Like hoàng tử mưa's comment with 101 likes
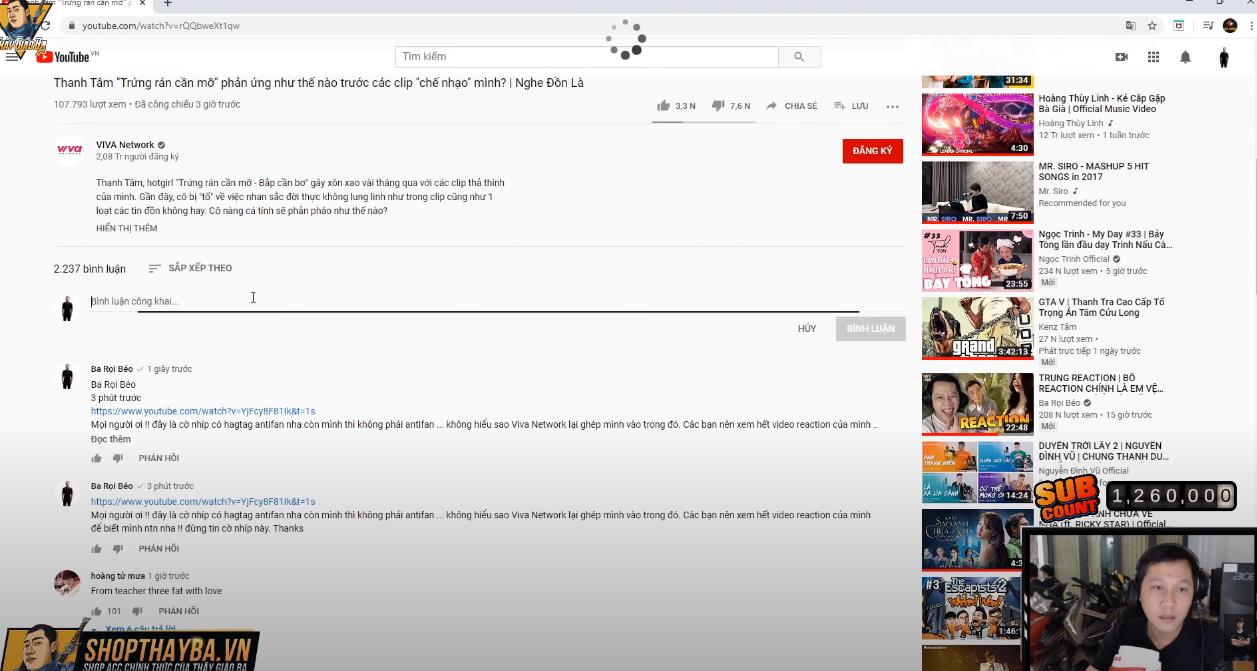The height and width of the screenshot is (671, 1257). tap(97, 611)
